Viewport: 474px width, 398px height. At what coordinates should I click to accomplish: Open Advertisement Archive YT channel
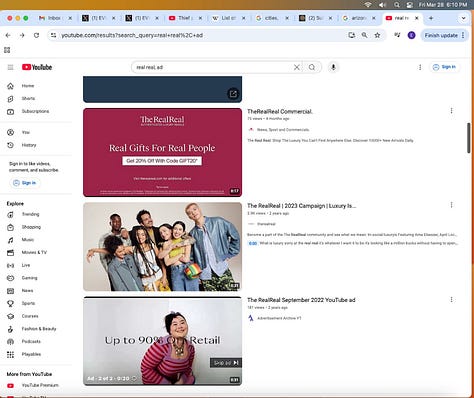[279, 318]
